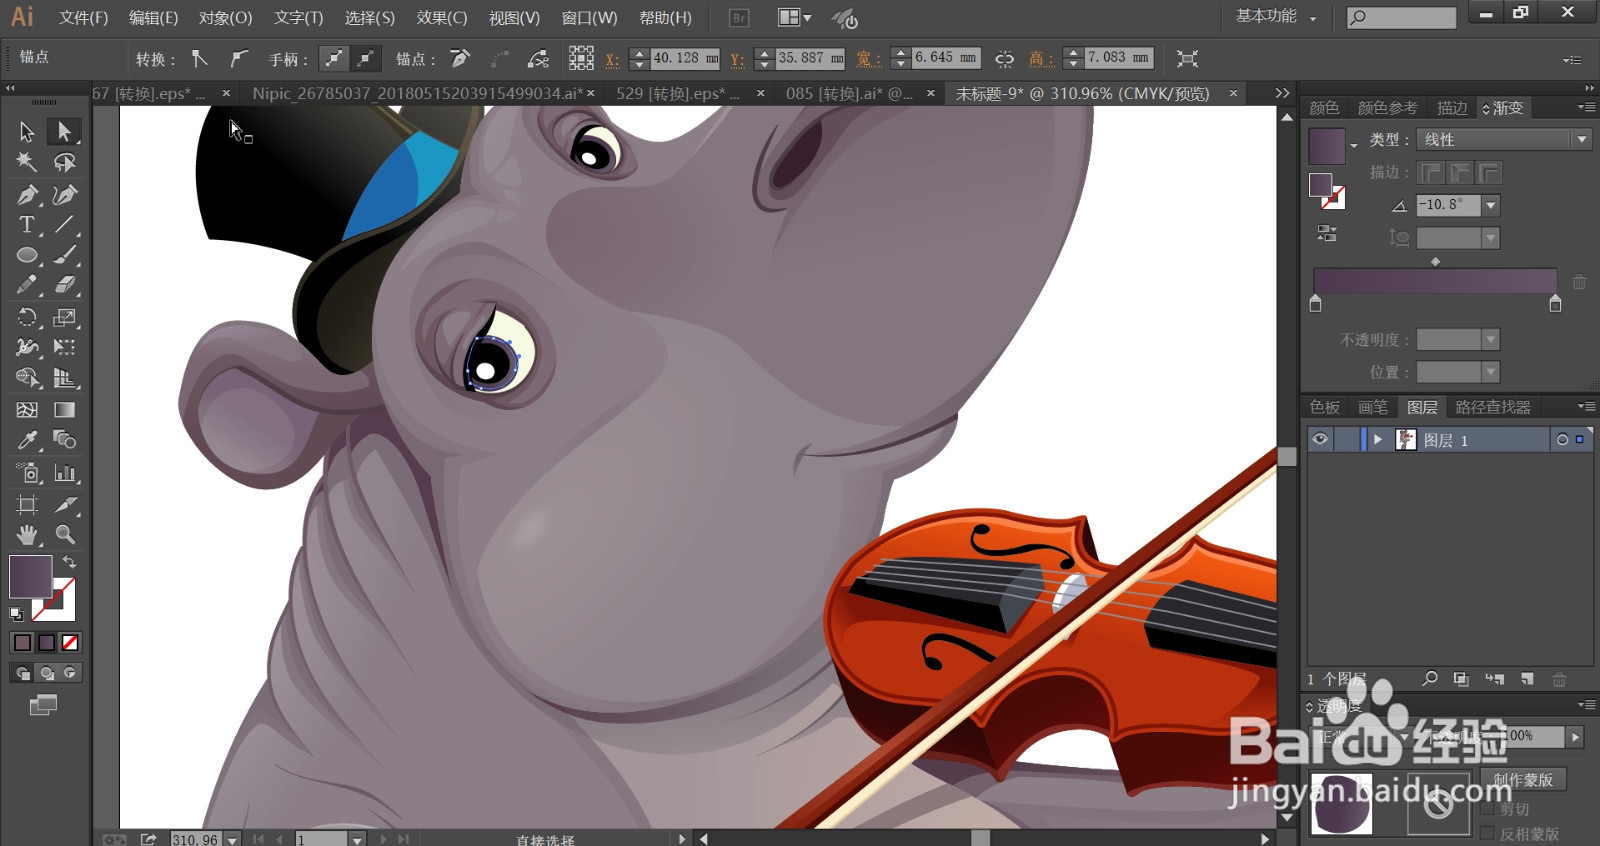The image size is (1600, 846).
Task: Toggle visibility of 图层 1
Action: pyautogui.click(x=1320, y=439)
